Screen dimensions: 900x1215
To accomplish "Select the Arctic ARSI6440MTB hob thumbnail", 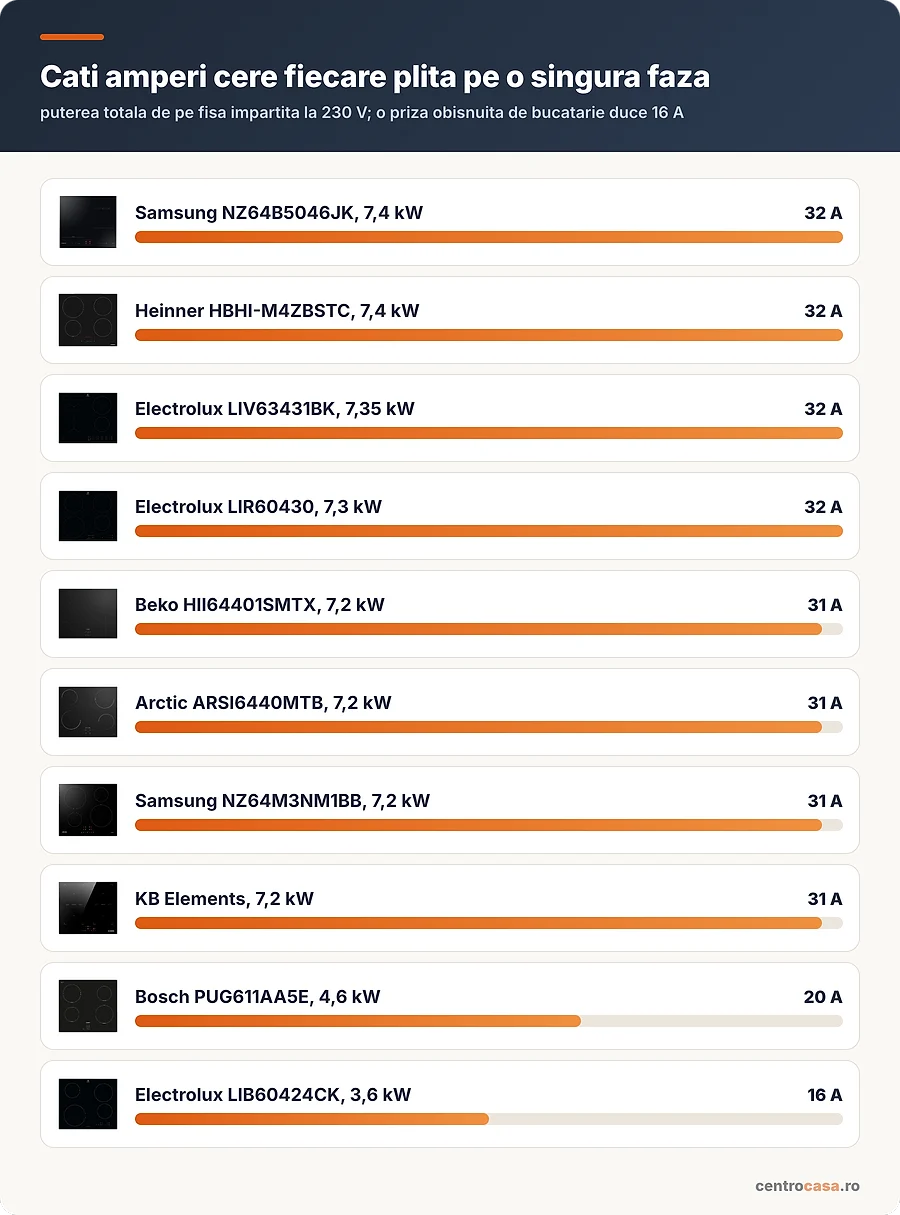I will [88, 712].
